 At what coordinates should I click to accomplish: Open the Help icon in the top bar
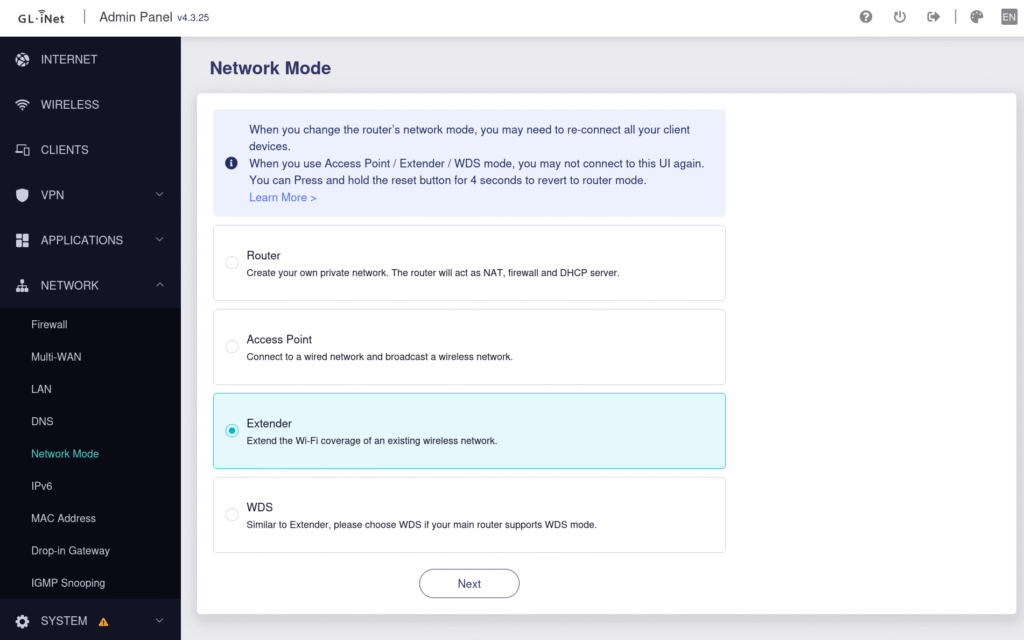tap(866, 16)
